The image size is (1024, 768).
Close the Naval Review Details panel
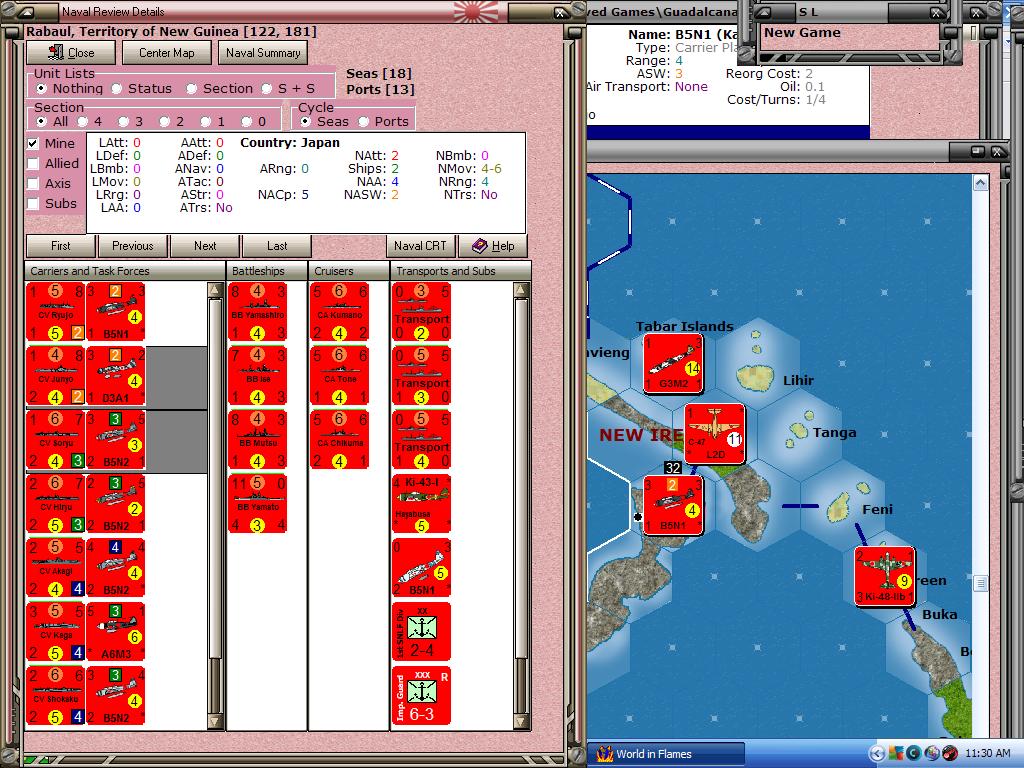pyautogui.click(x=71, y=53)
